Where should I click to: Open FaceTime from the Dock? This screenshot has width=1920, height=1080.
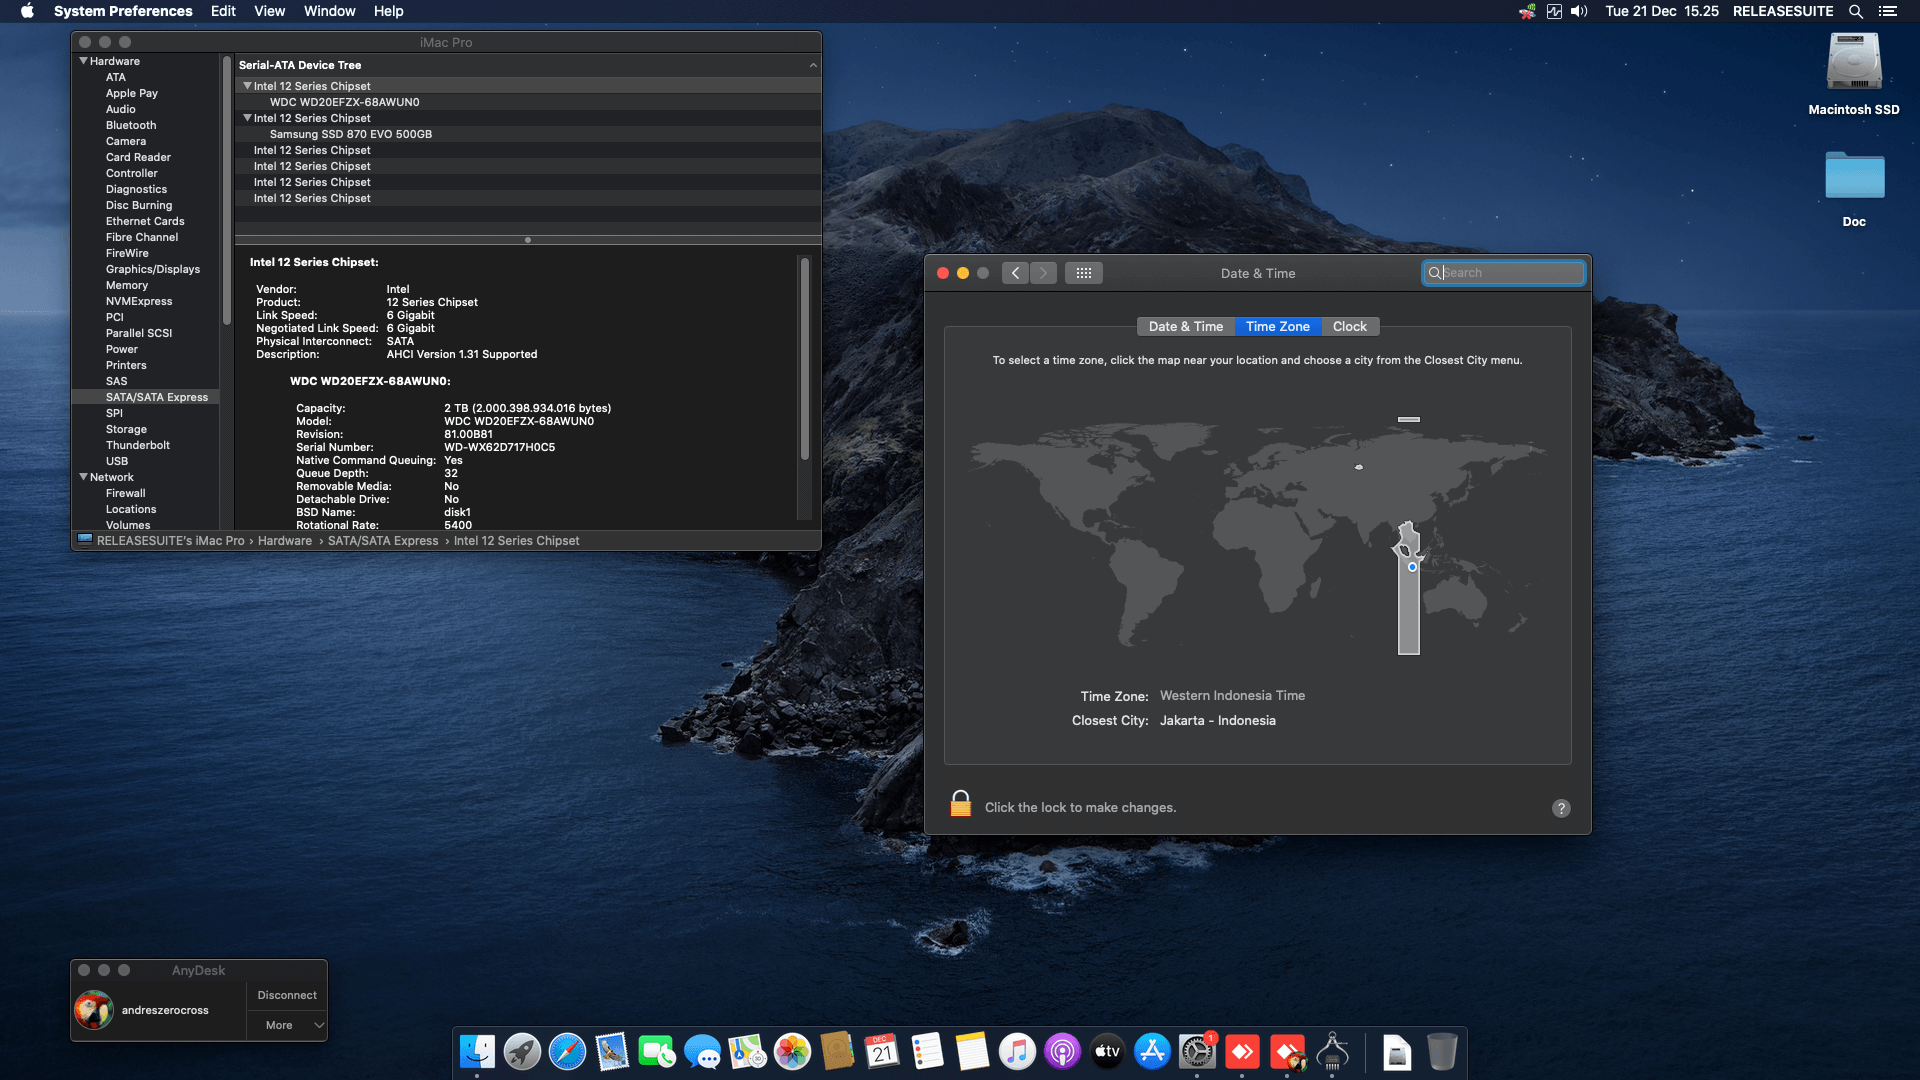coord(657,1052)
